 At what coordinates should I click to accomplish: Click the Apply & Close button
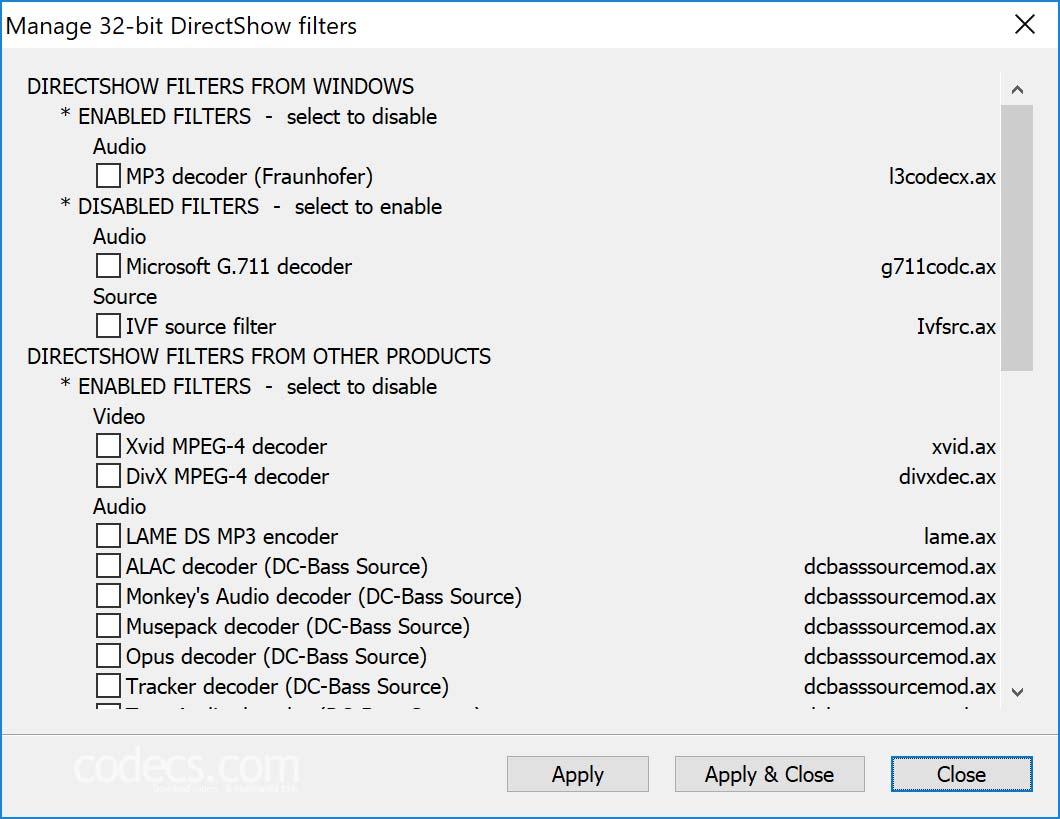click(769, 774)
